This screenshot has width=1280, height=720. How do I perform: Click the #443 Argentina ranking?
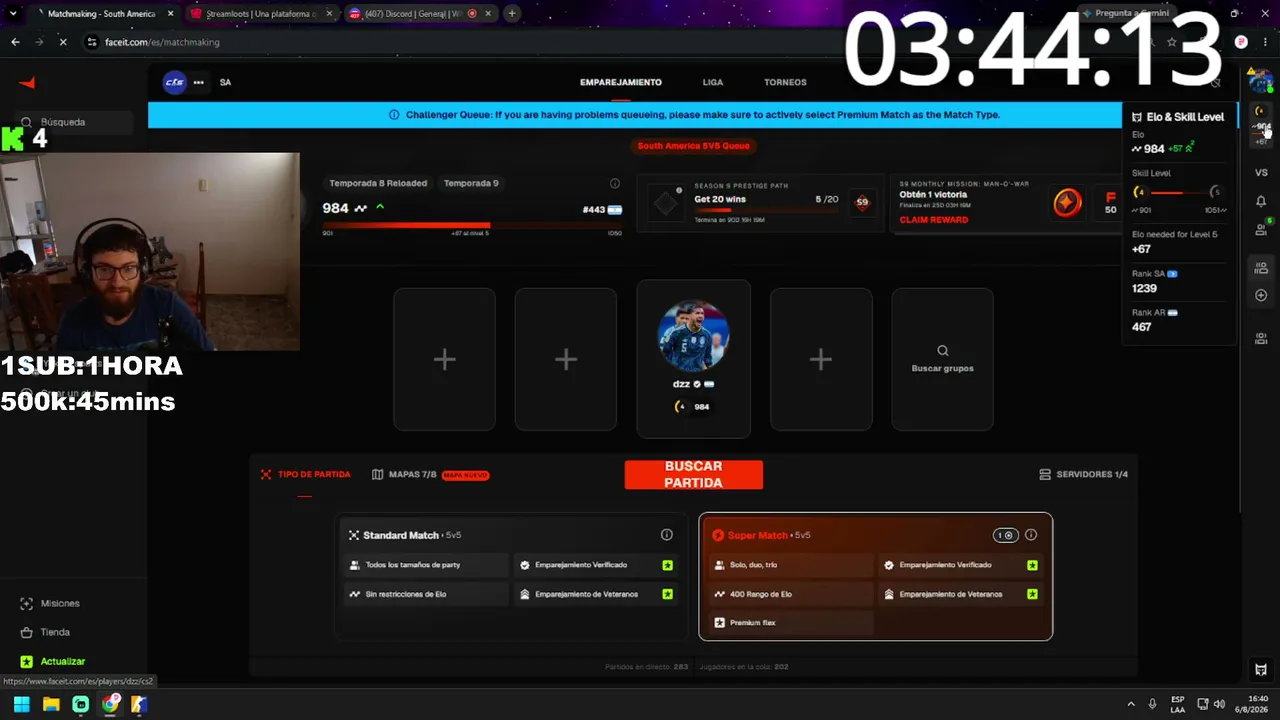point(602,209)
